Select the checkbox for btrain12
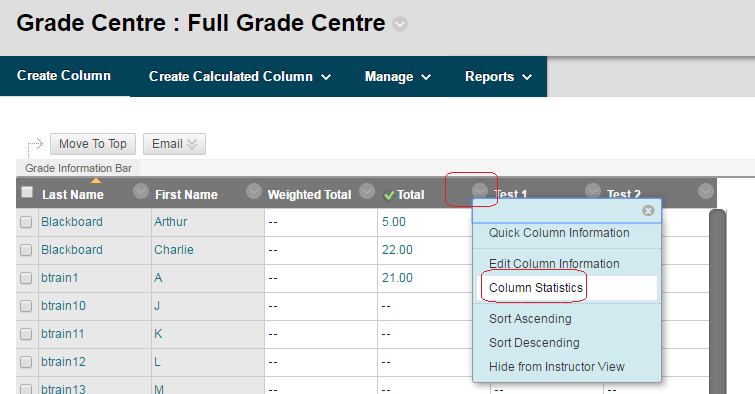The image size is (755, 394). (x=26, y=362)
